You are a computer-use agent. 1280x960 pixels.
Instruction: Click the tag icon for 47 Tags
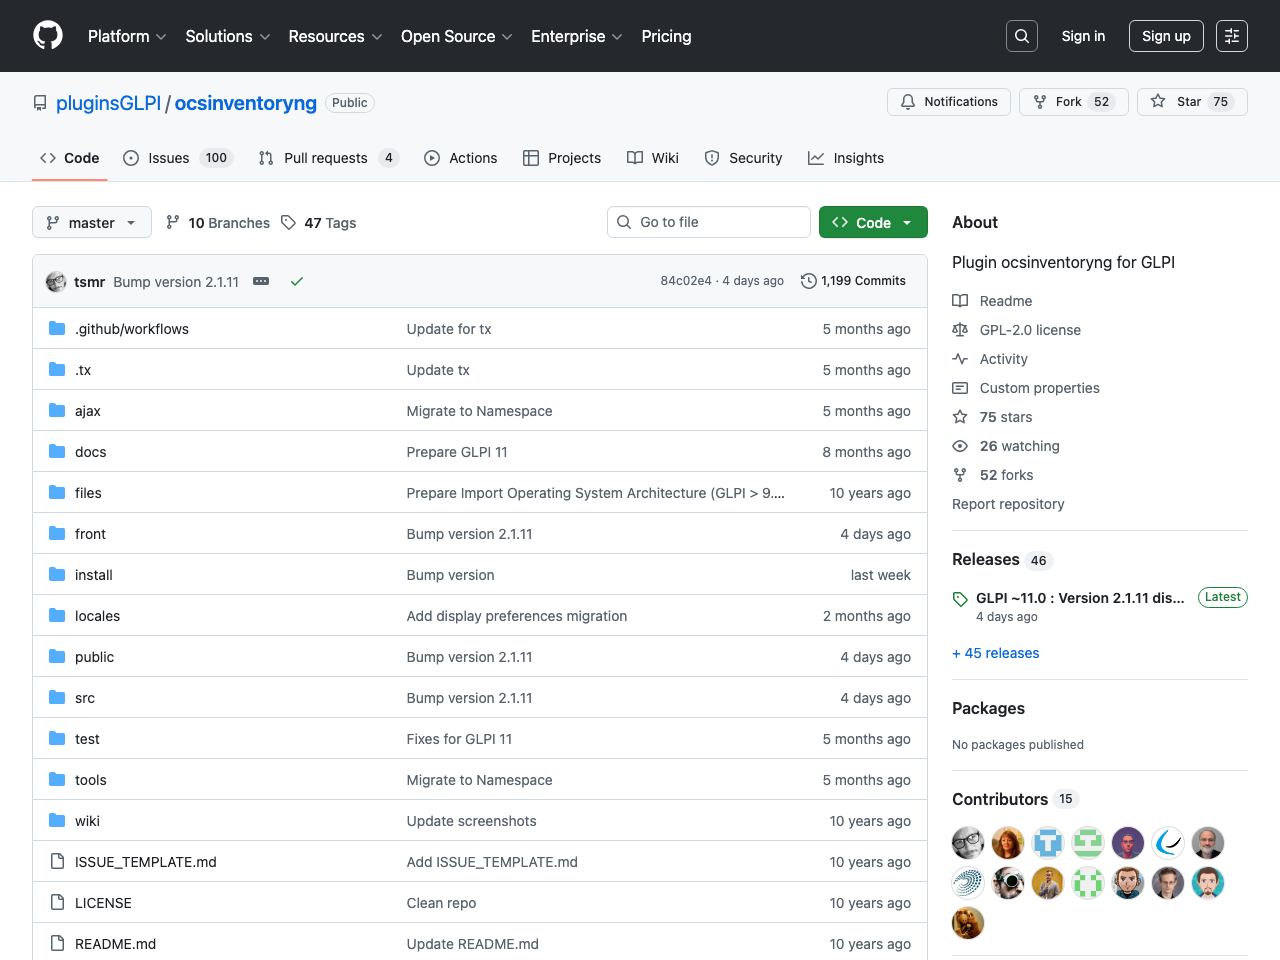coord(289,223)
